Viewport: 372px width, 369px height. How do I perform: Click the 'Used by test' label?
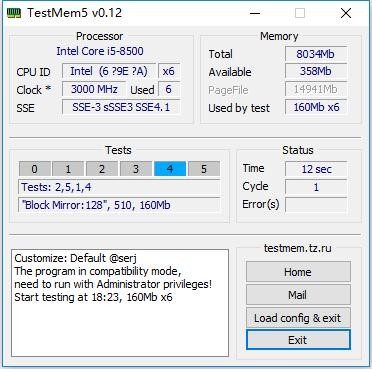tap(239, 108)
